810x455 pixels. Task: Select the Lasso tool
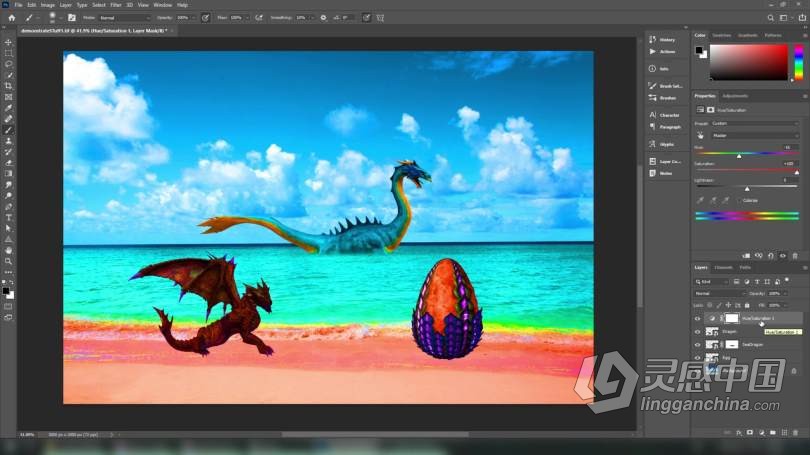coord(8,64)
